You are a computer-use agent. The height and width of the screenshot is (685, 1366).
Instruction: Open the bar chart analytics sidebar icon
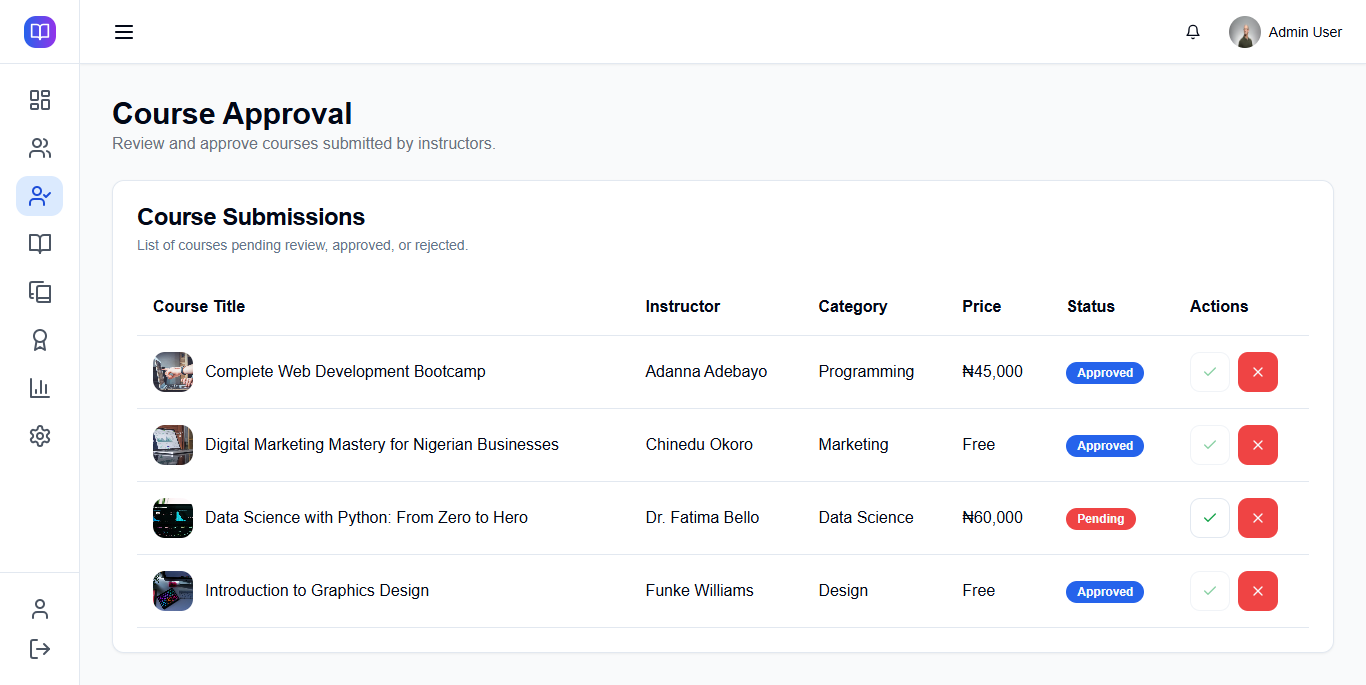(40, 388)
